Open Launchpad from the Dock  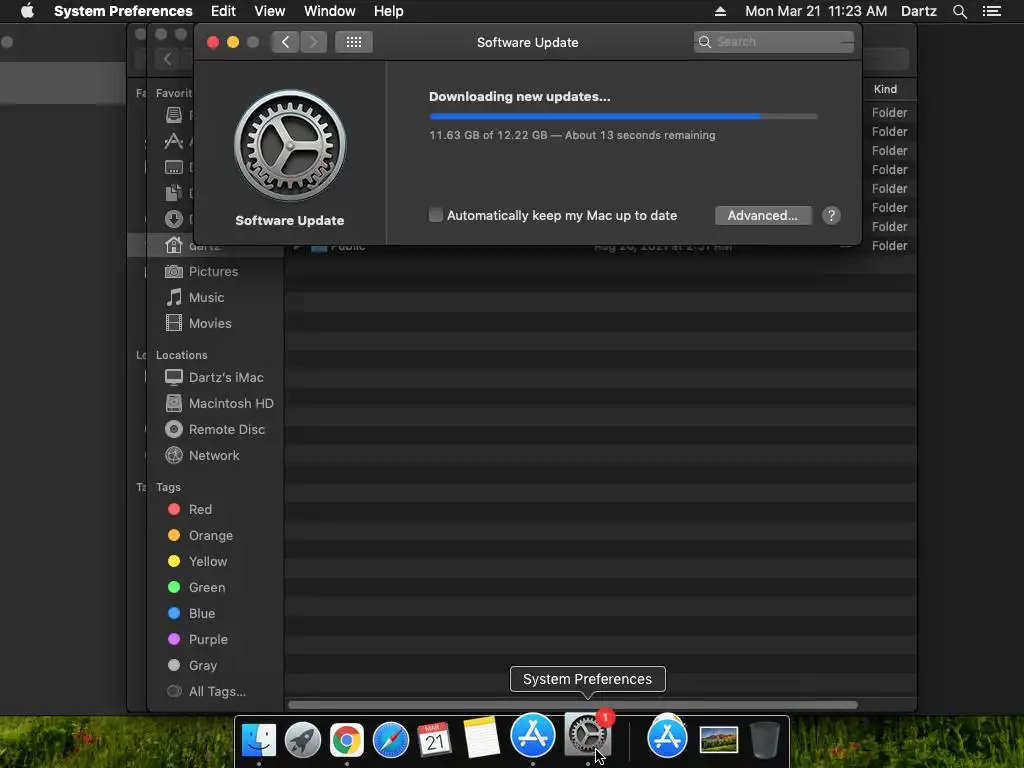point(302,740)
